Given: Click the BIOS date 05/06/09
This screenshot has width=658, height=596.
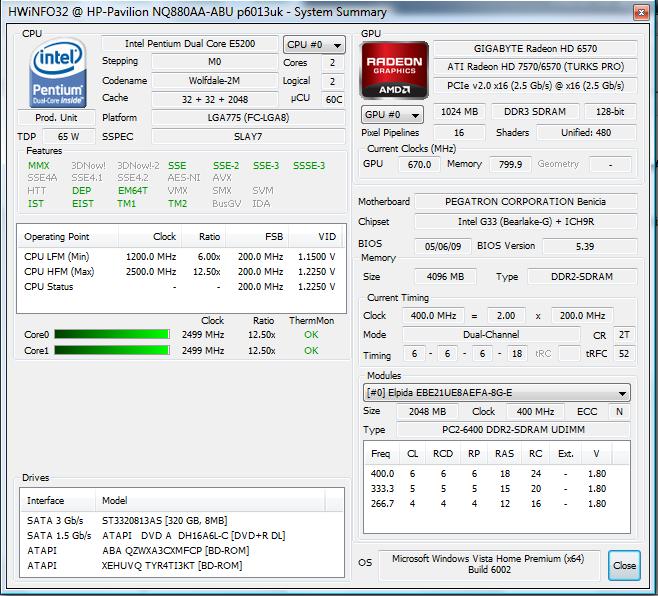Looking at the screenshot, I should point(443,246).
